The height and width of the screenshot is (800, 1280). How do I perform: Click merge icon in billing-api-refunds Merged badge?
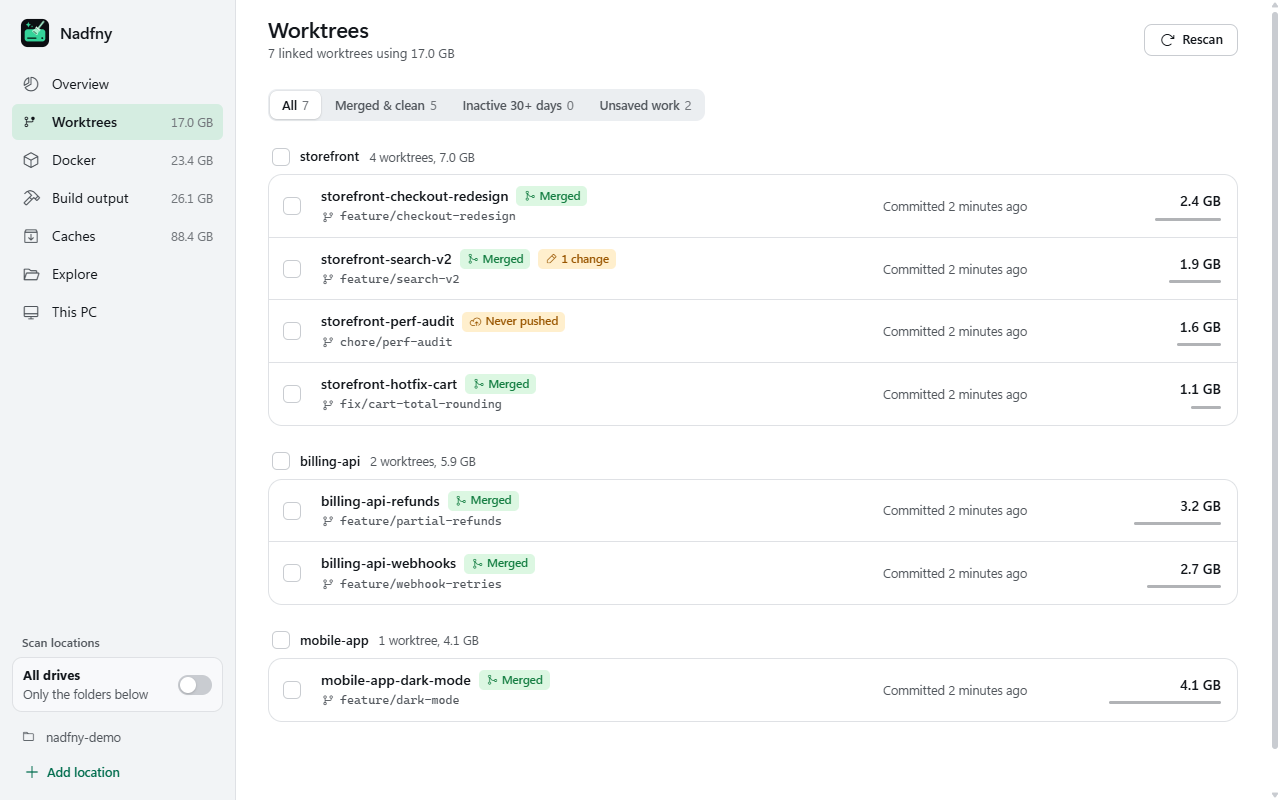click(x=461, y=501)
